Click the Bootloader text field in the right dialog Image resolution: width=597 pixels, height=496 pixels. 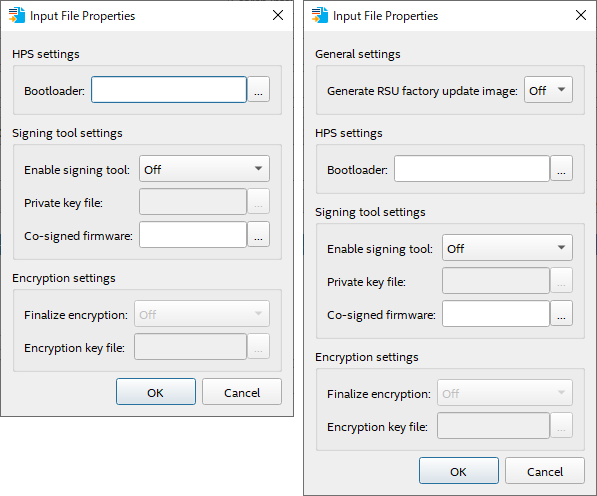coord(472,168)
